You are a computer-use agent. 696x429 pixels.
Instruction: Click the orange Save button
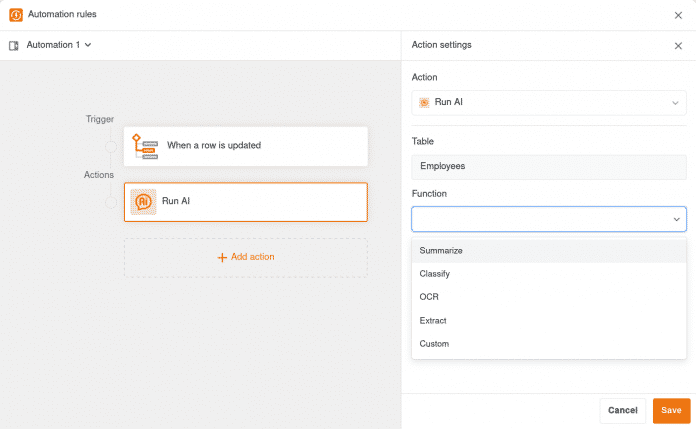pyautogui.click(x=671, y=410)
